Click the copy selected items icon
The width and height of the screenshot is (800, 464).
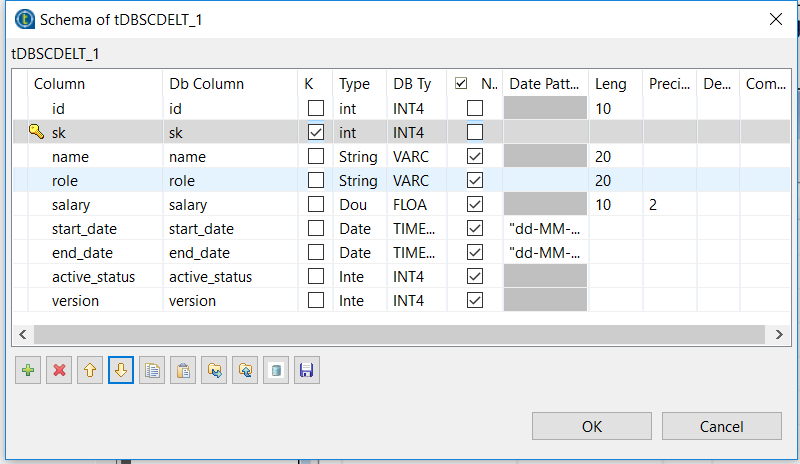152,371
